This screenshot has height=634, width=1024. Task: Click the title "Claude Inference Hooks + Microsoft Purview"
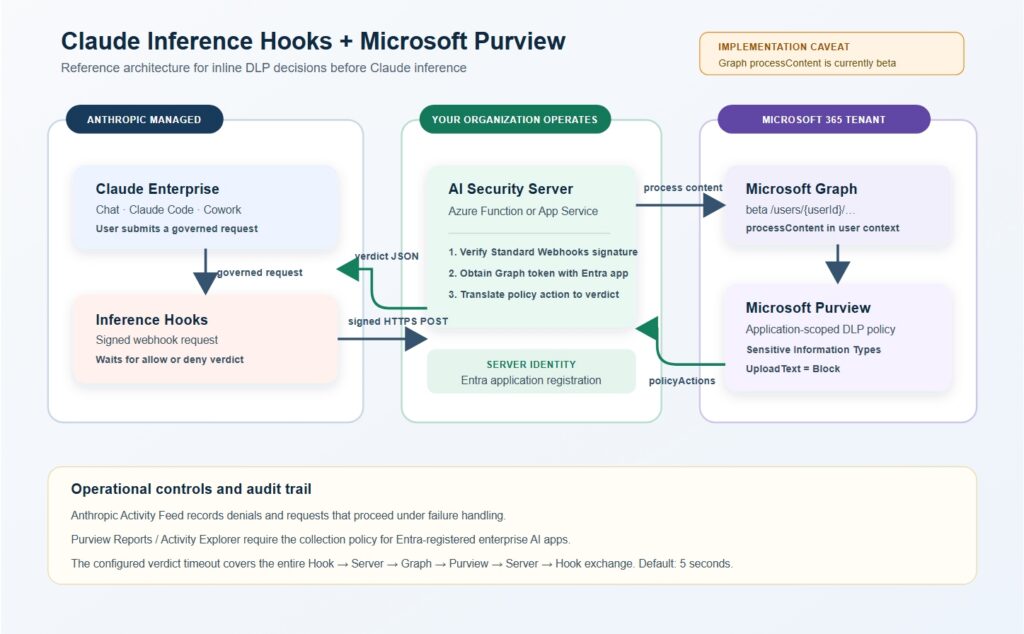[313, 41]
